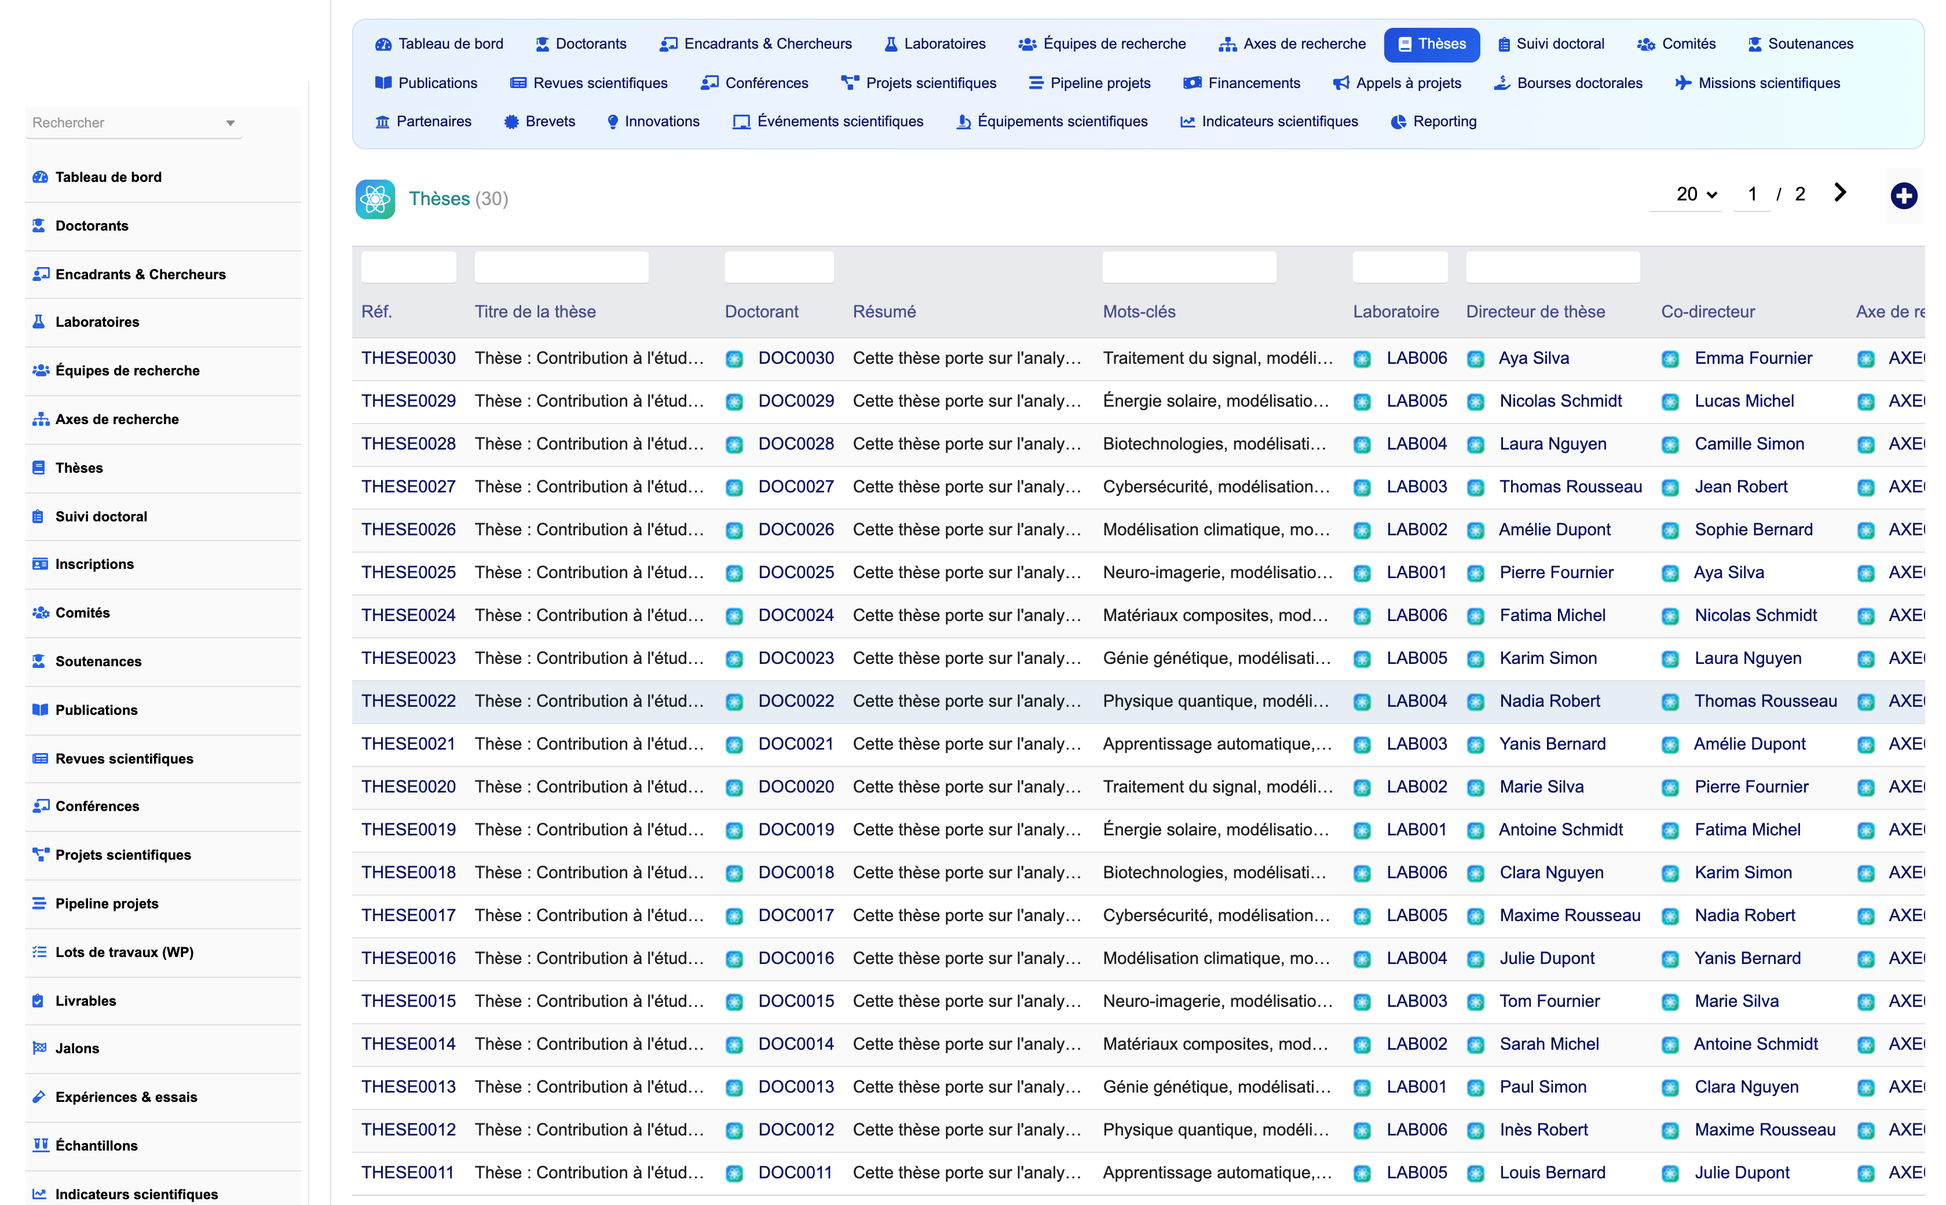Open the Soutenances tab
The image size is (1946, 1205).
click(x=1800, y=44)
